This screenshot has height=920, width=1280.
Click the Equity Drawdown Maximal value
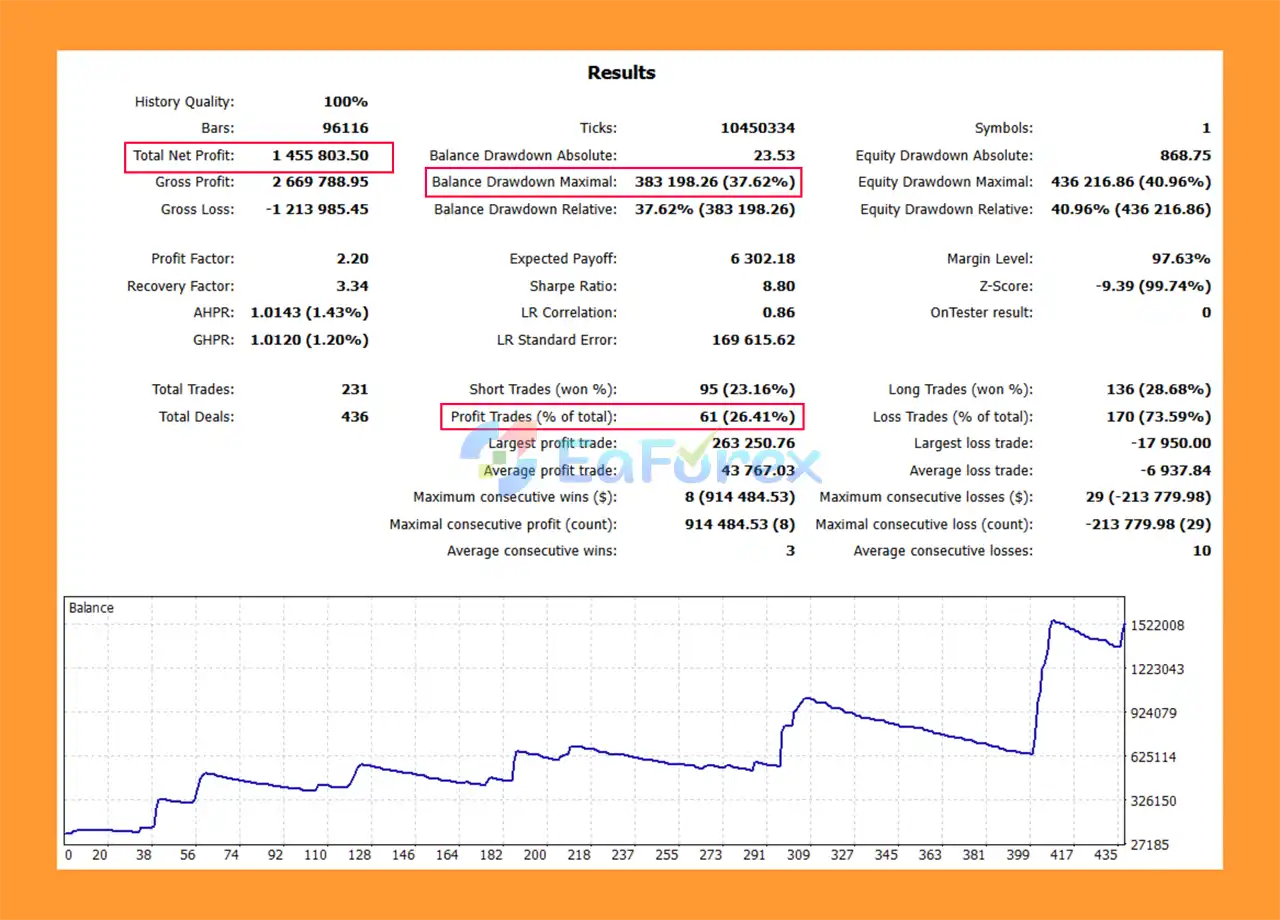(x=1130, y=182)
